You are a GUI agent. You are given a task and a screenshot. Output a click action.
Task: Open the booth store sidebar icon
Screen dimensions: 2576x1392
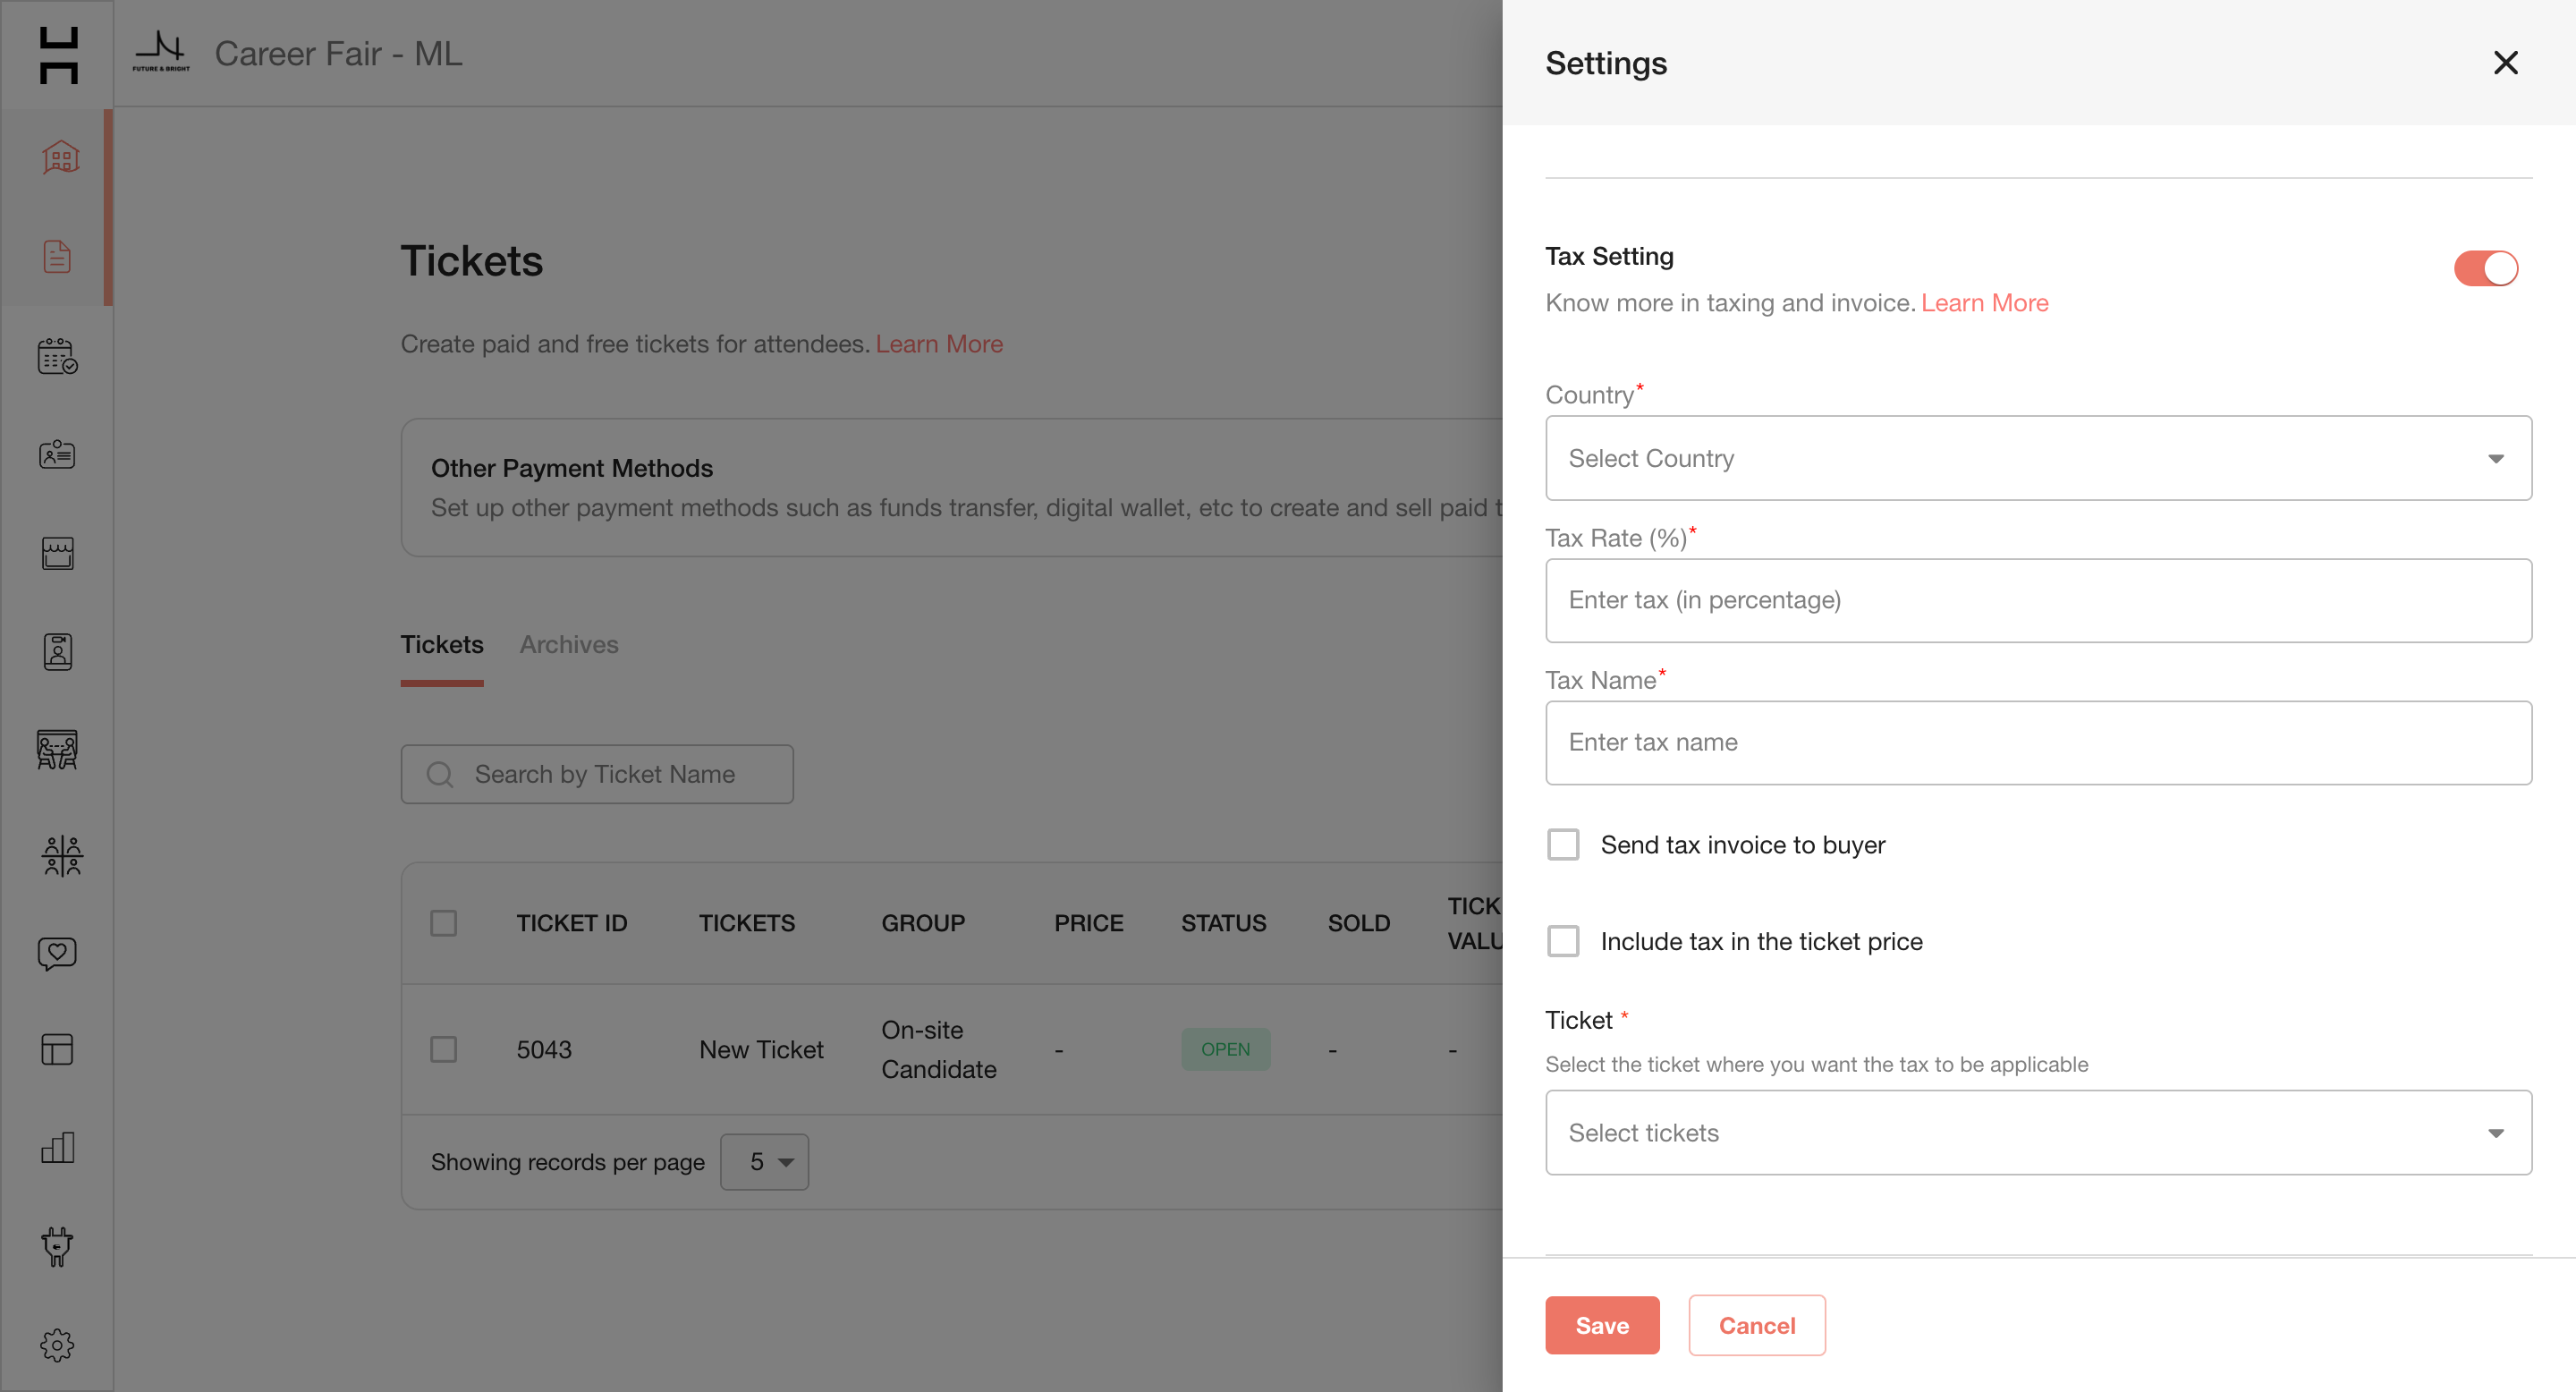(x=57, y=553)
